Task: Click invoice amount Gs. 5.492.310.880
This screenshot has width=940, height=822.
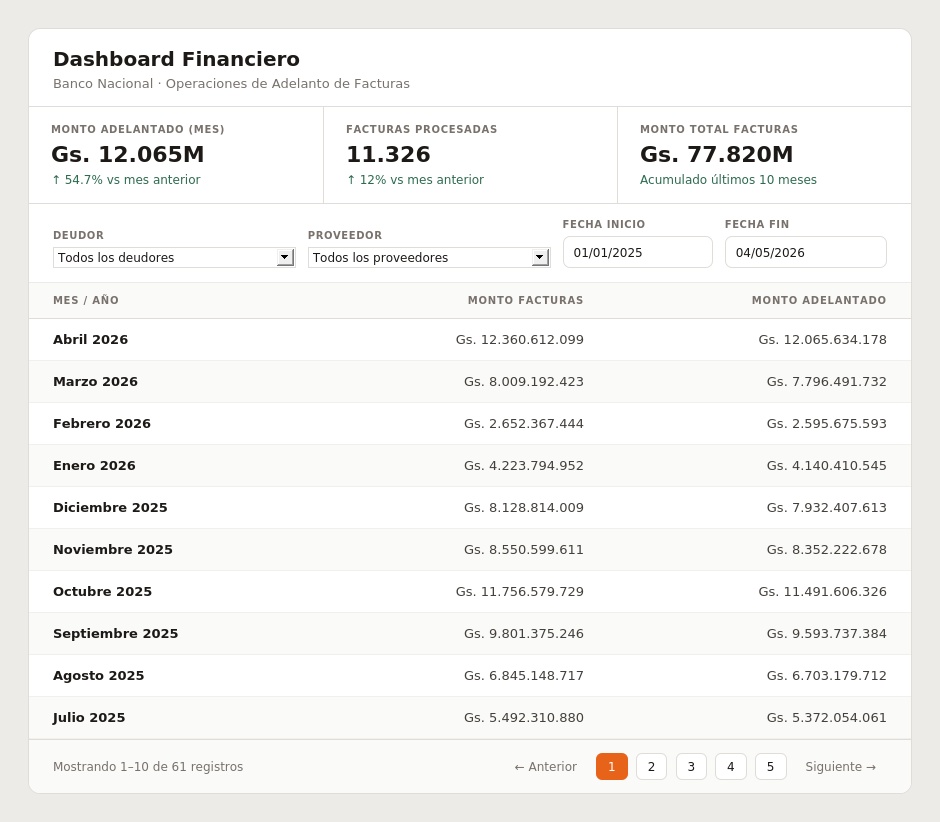Action: coord(523,717)
